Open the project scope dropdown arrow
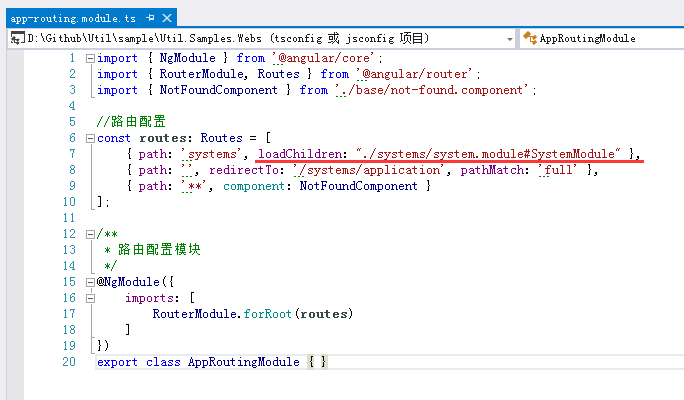The height and width of the screenshot is (400, 684). tap(510, 39)
